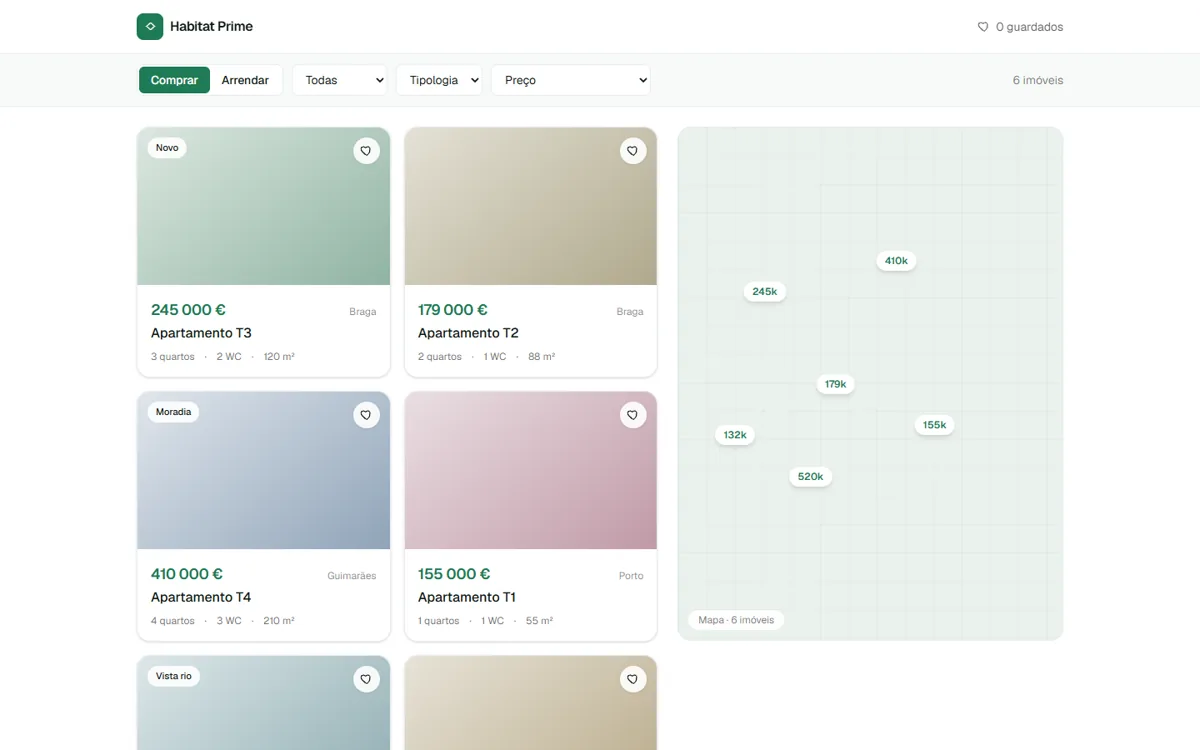Screen dimensions: 1200x750
Task: Select the 245k map price pin
Action: pos(765,292)
